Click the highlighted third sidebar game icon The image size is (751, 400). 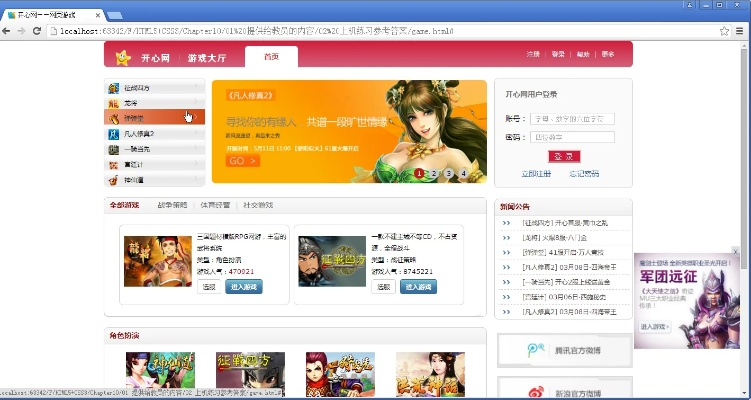(x=114, y=119)
